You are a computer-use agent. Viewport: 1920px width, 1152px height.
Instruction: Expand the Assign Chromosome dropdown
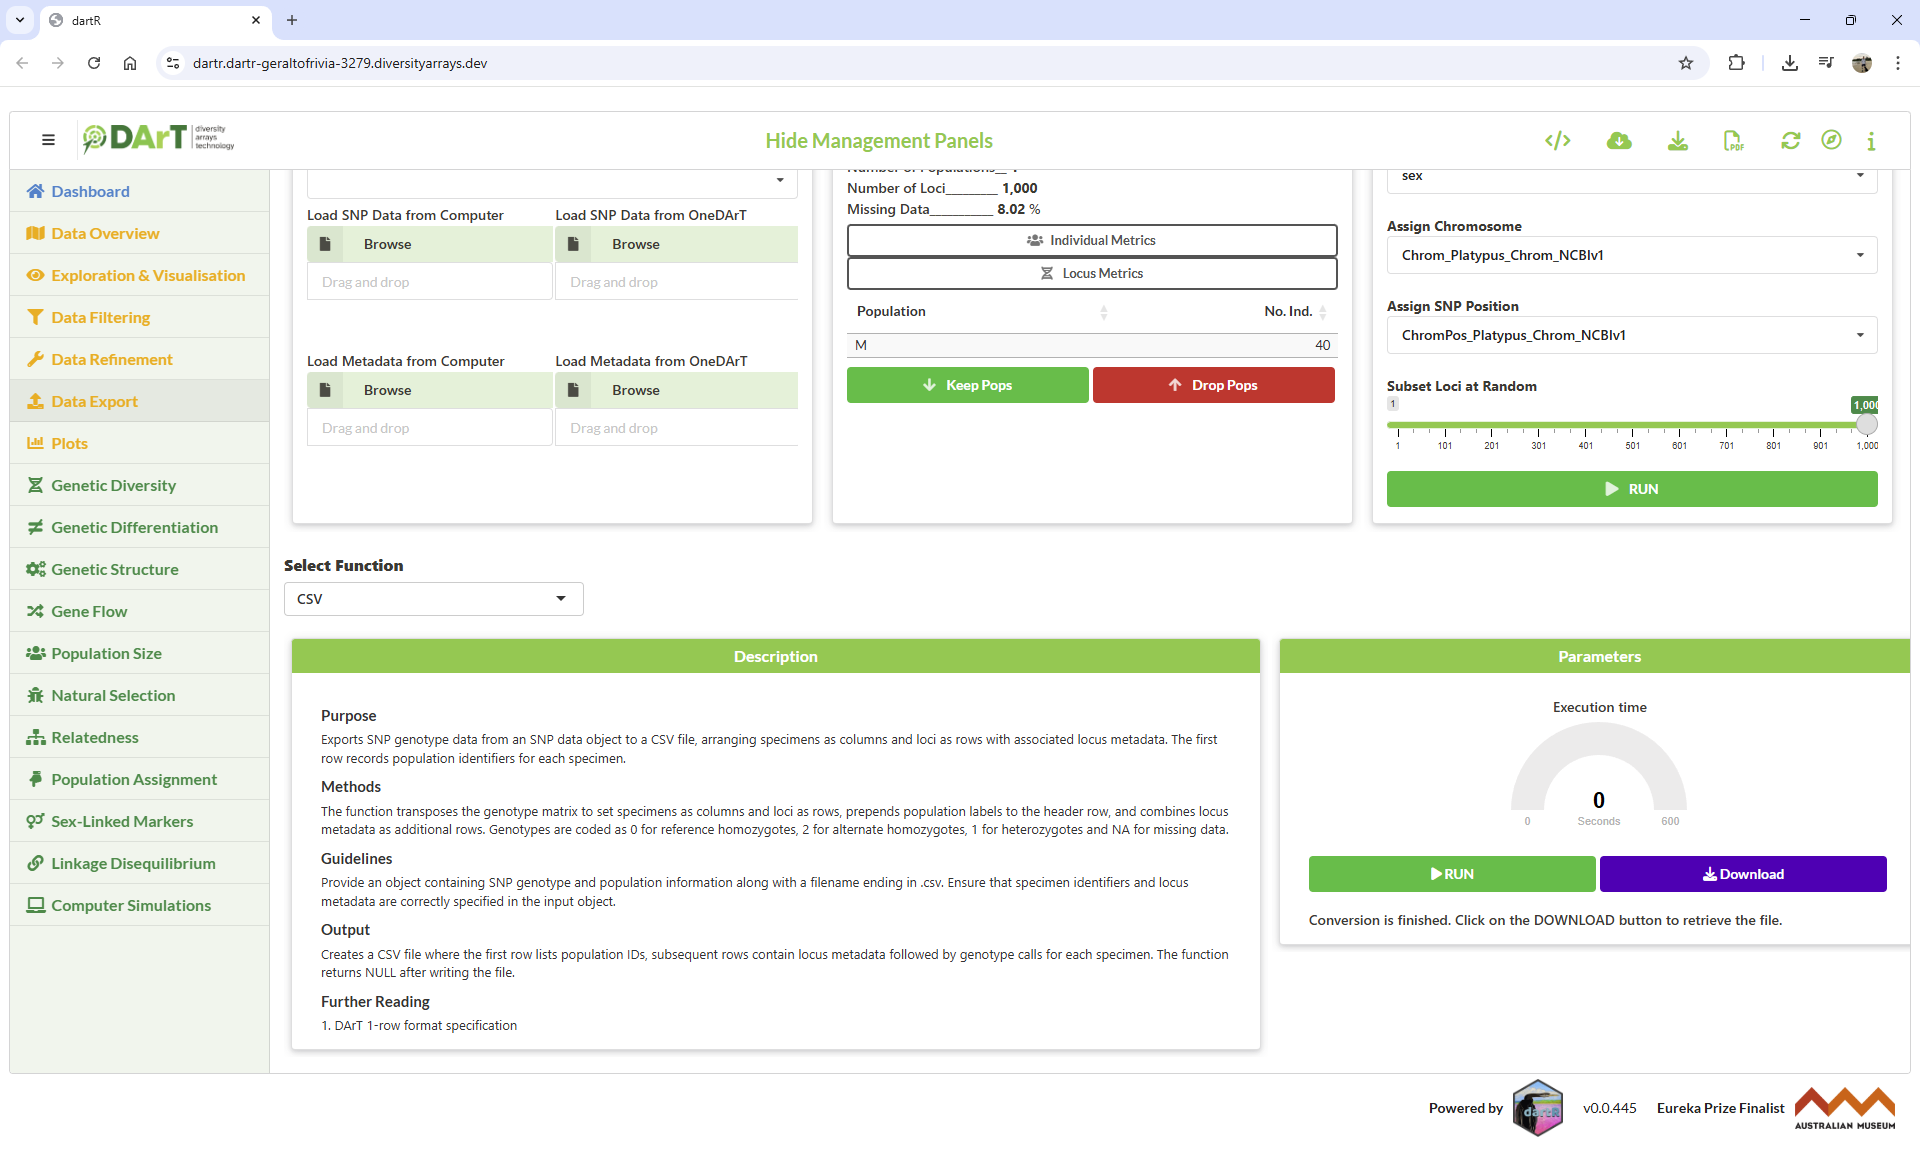[1631, 255]
